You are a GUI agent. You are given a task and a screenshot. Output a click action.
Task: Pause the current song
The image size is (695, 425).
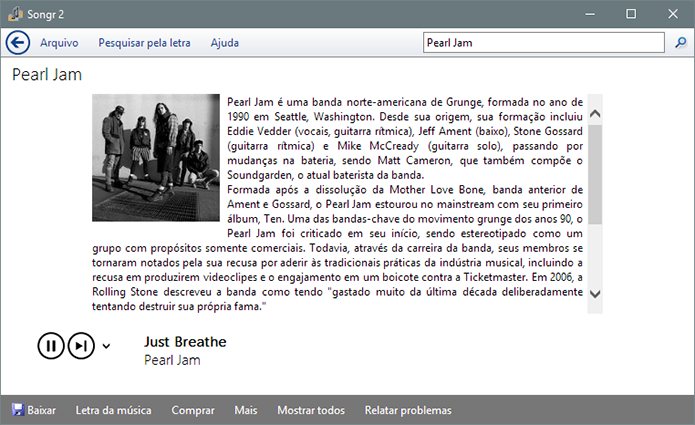point(51,346)
